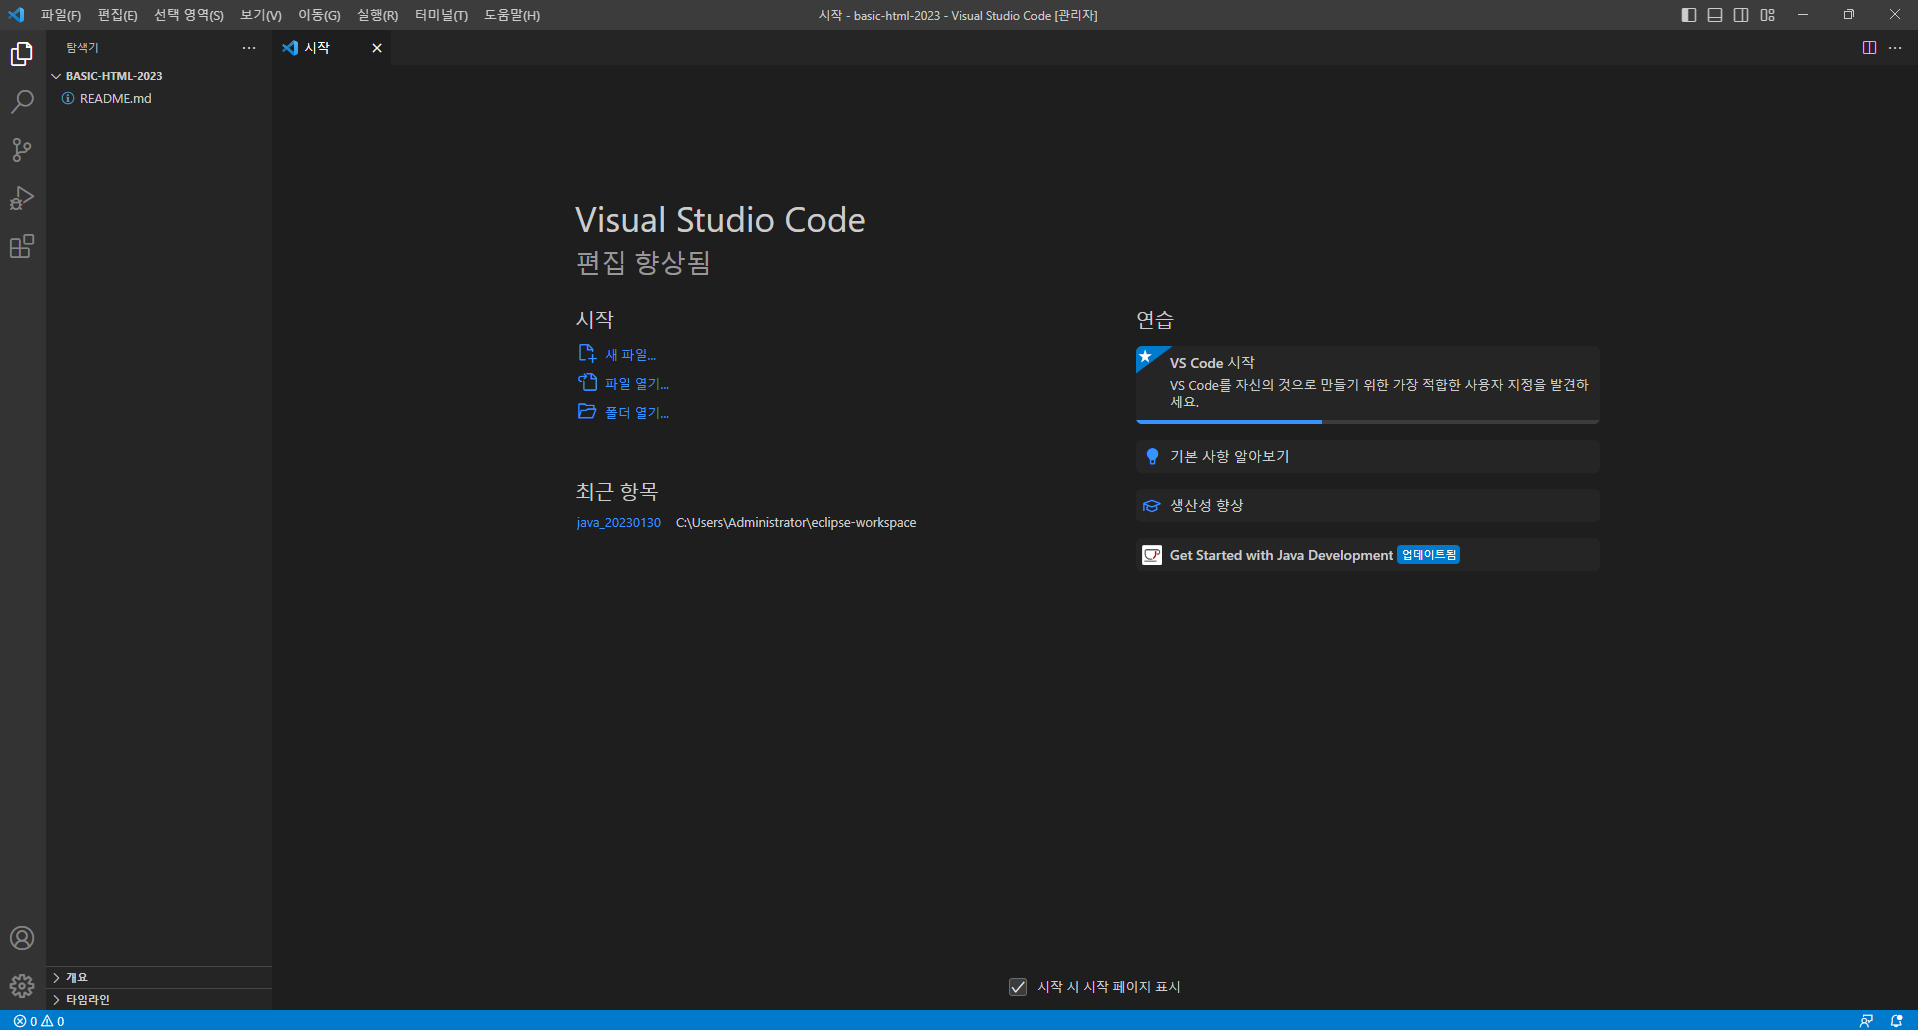Expand the 개요 outline section
The height and width of the screenshot is (1030, 1918).
click(x=159, y=977)
